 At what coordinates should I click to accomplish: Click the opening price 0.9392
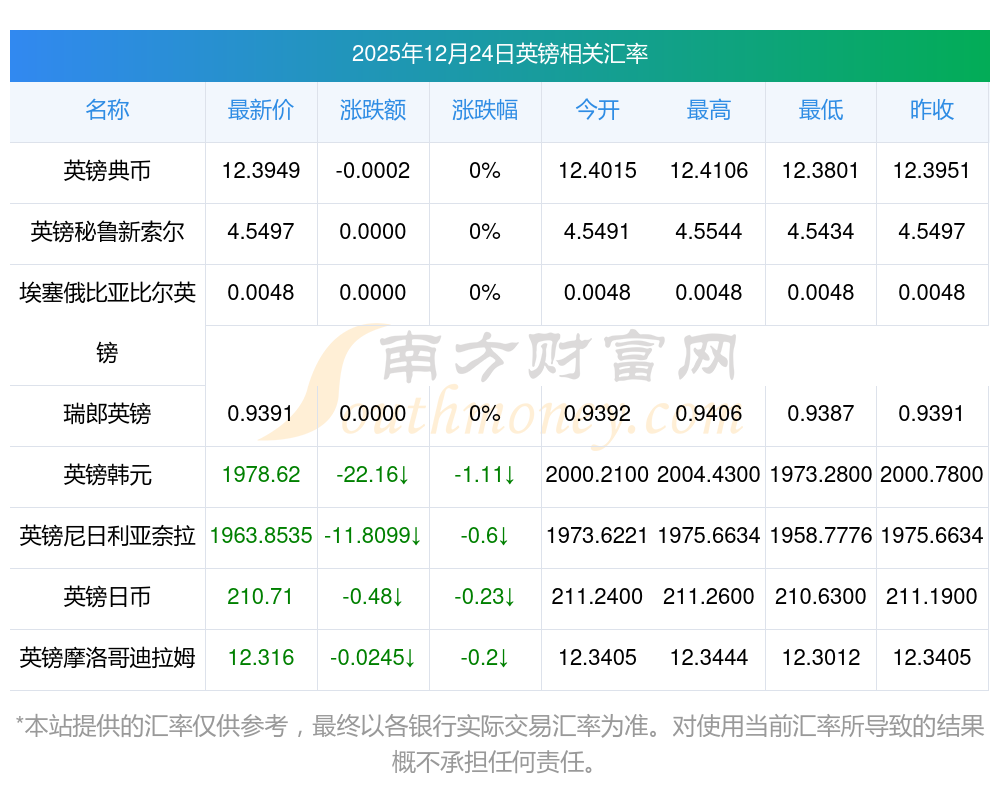coord(597,414)
